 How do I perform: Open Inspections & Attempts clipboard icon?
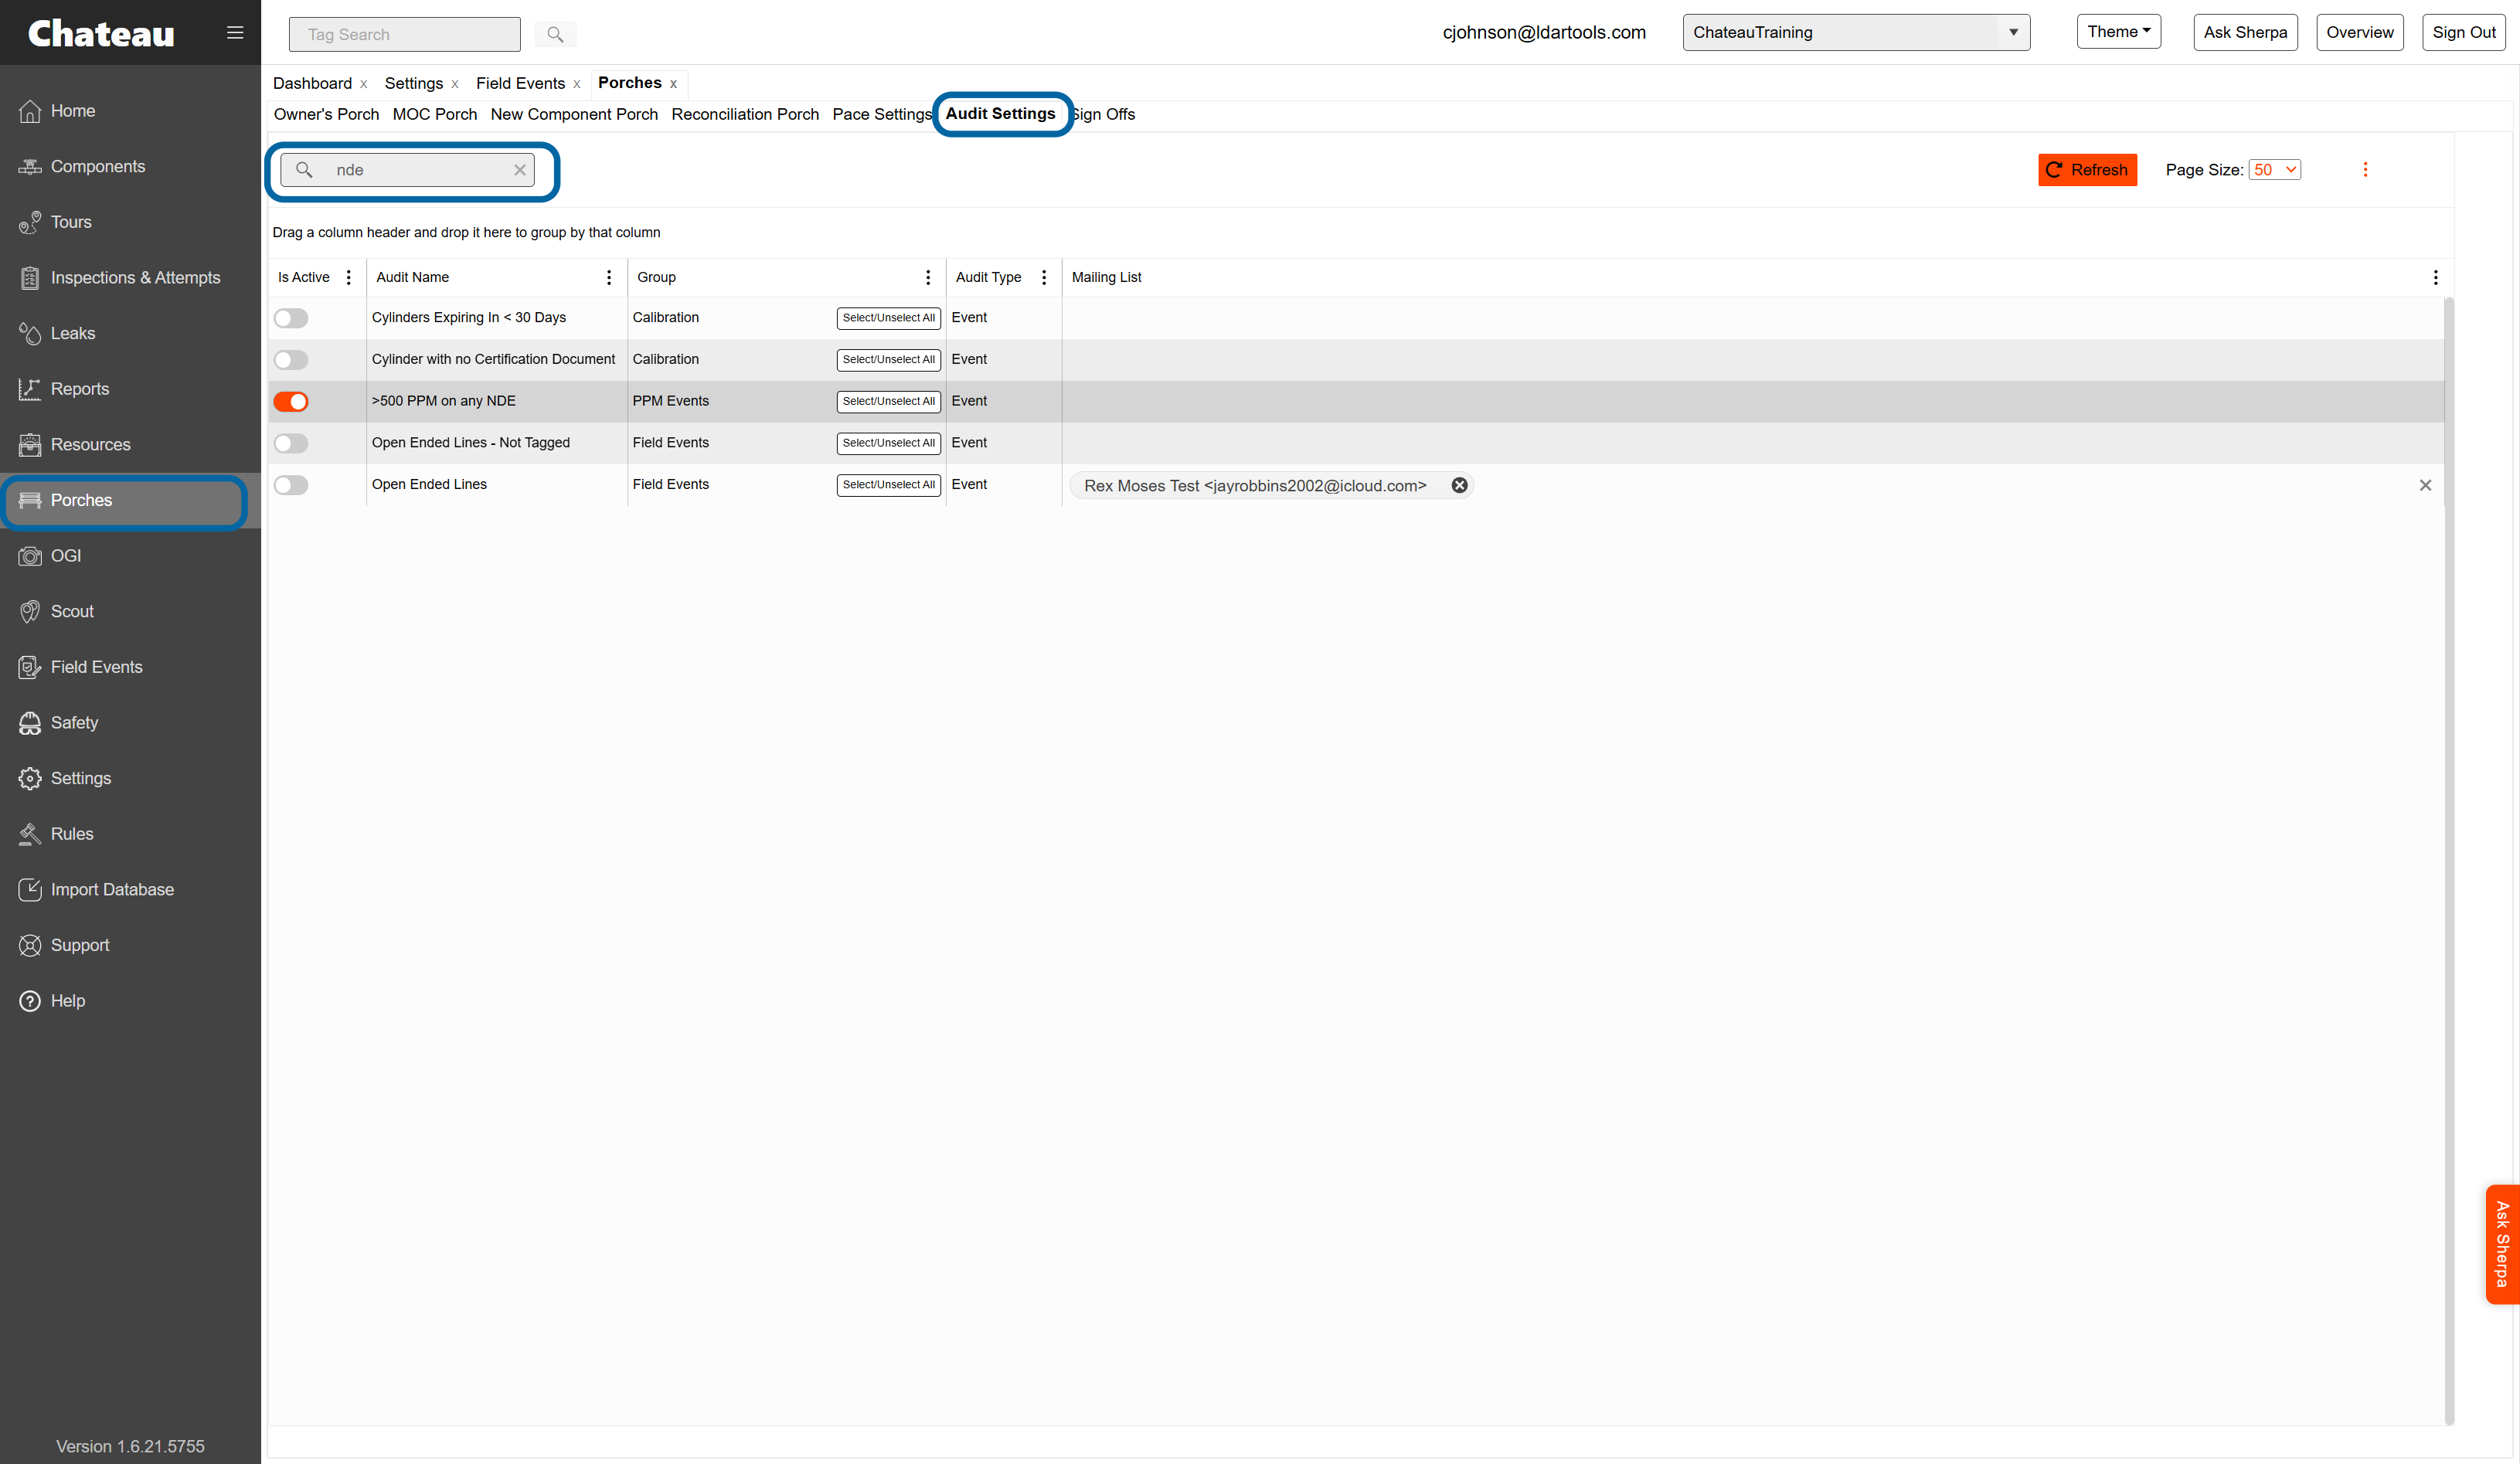(x=30, y=278)
